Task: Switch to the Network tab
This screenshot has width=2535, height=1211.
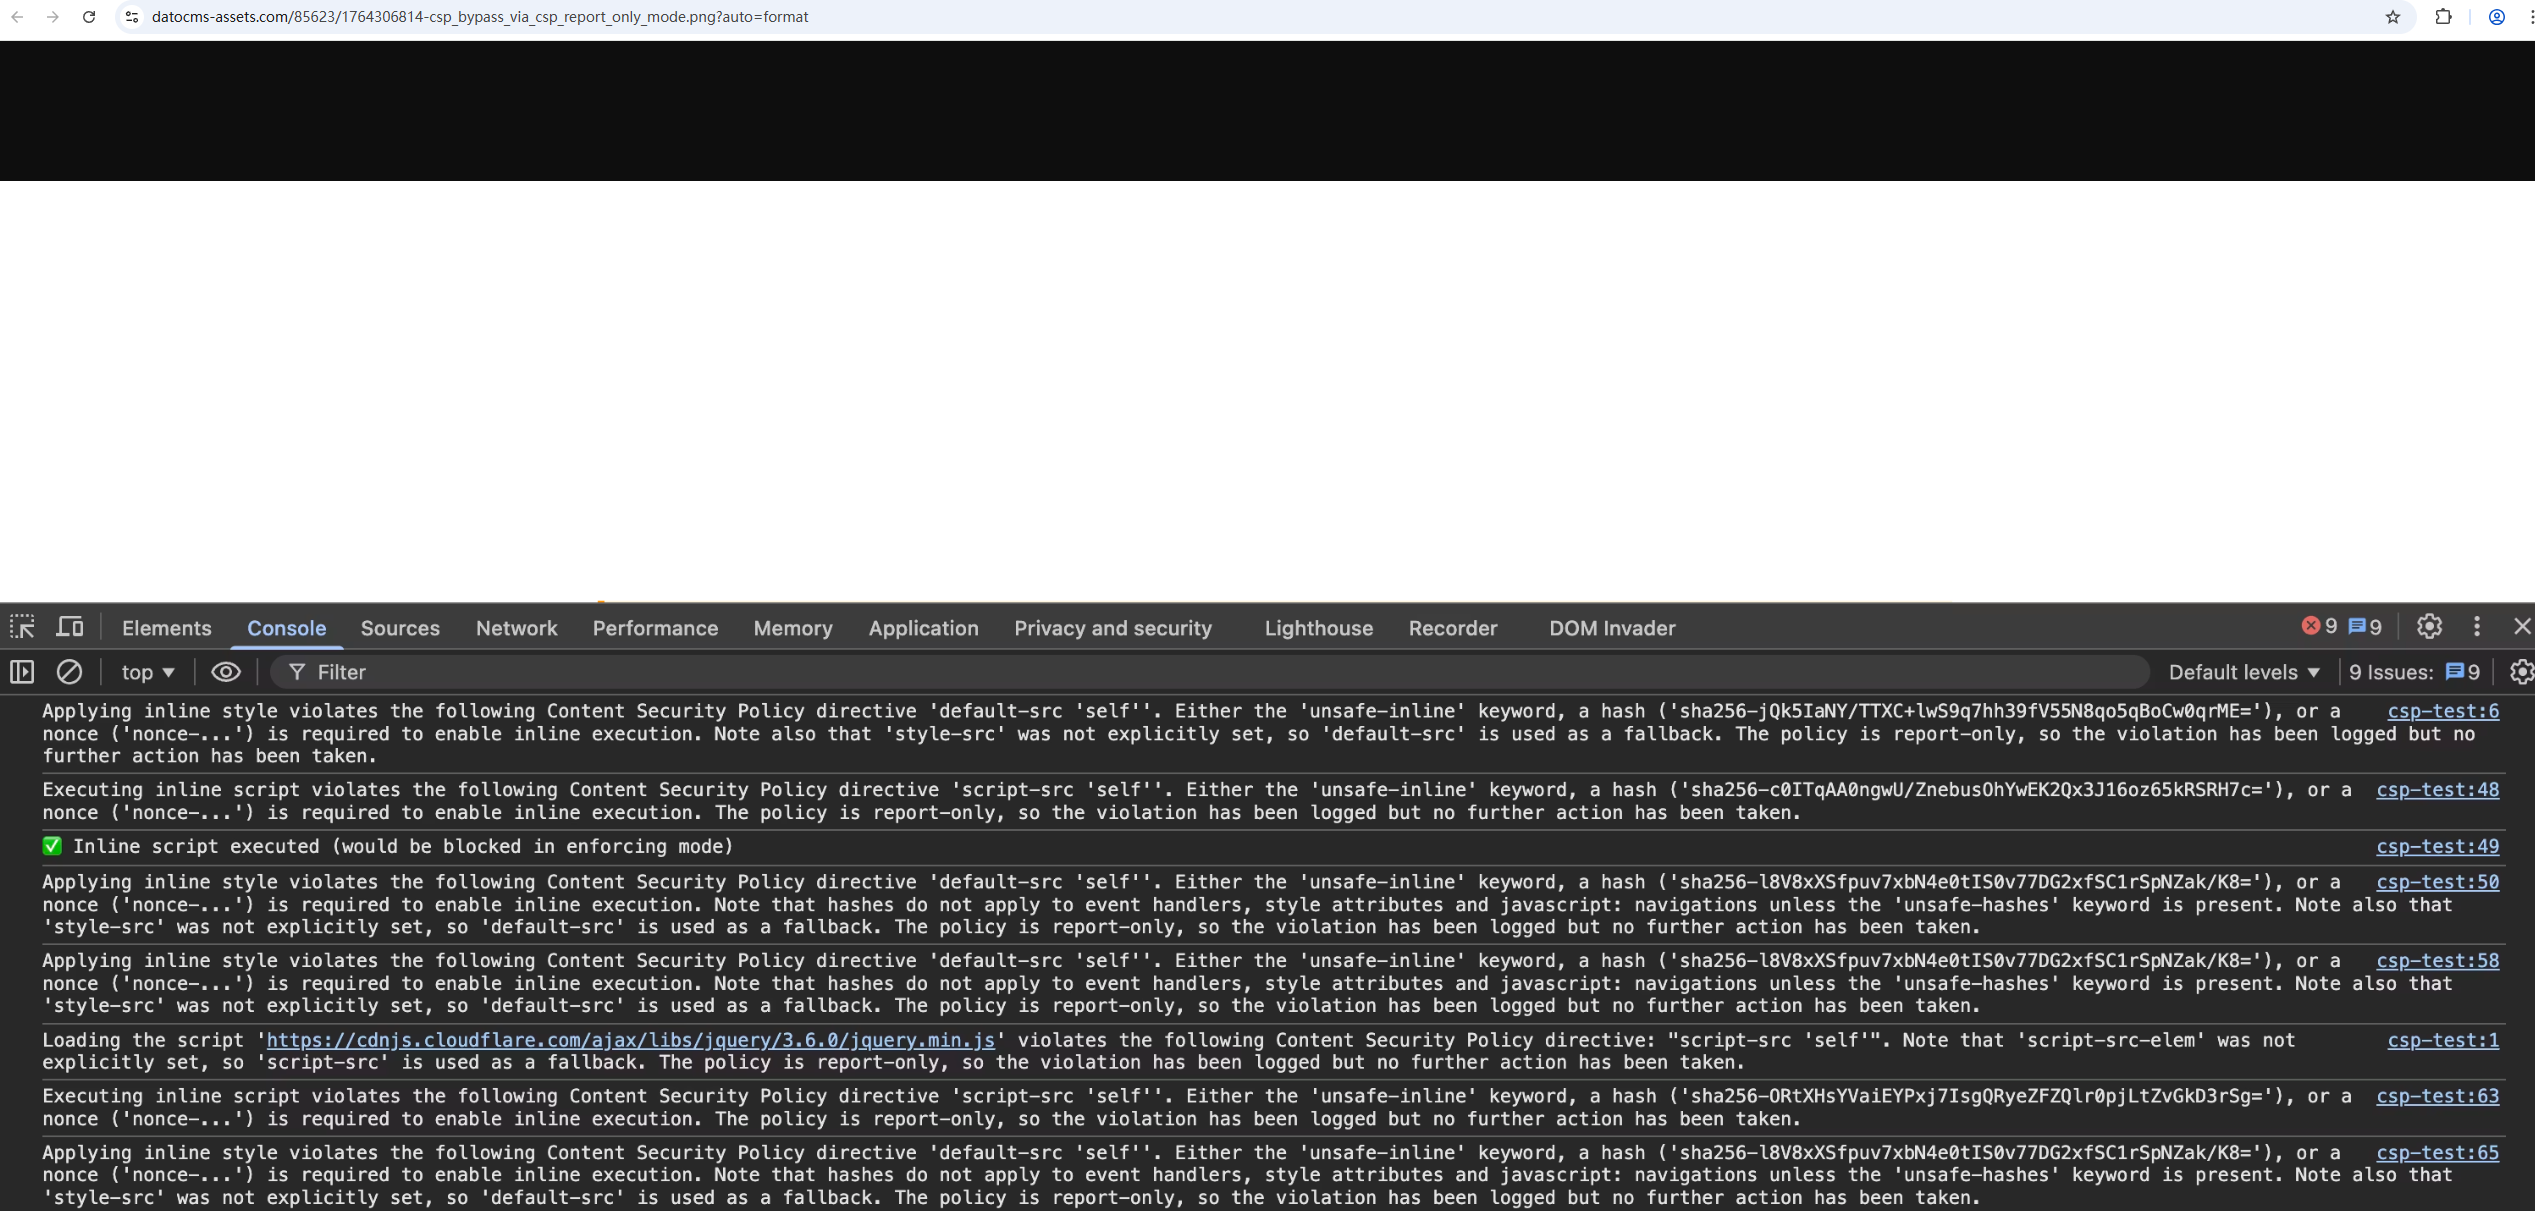Action: pyautogui.click(x=516, y=628)
